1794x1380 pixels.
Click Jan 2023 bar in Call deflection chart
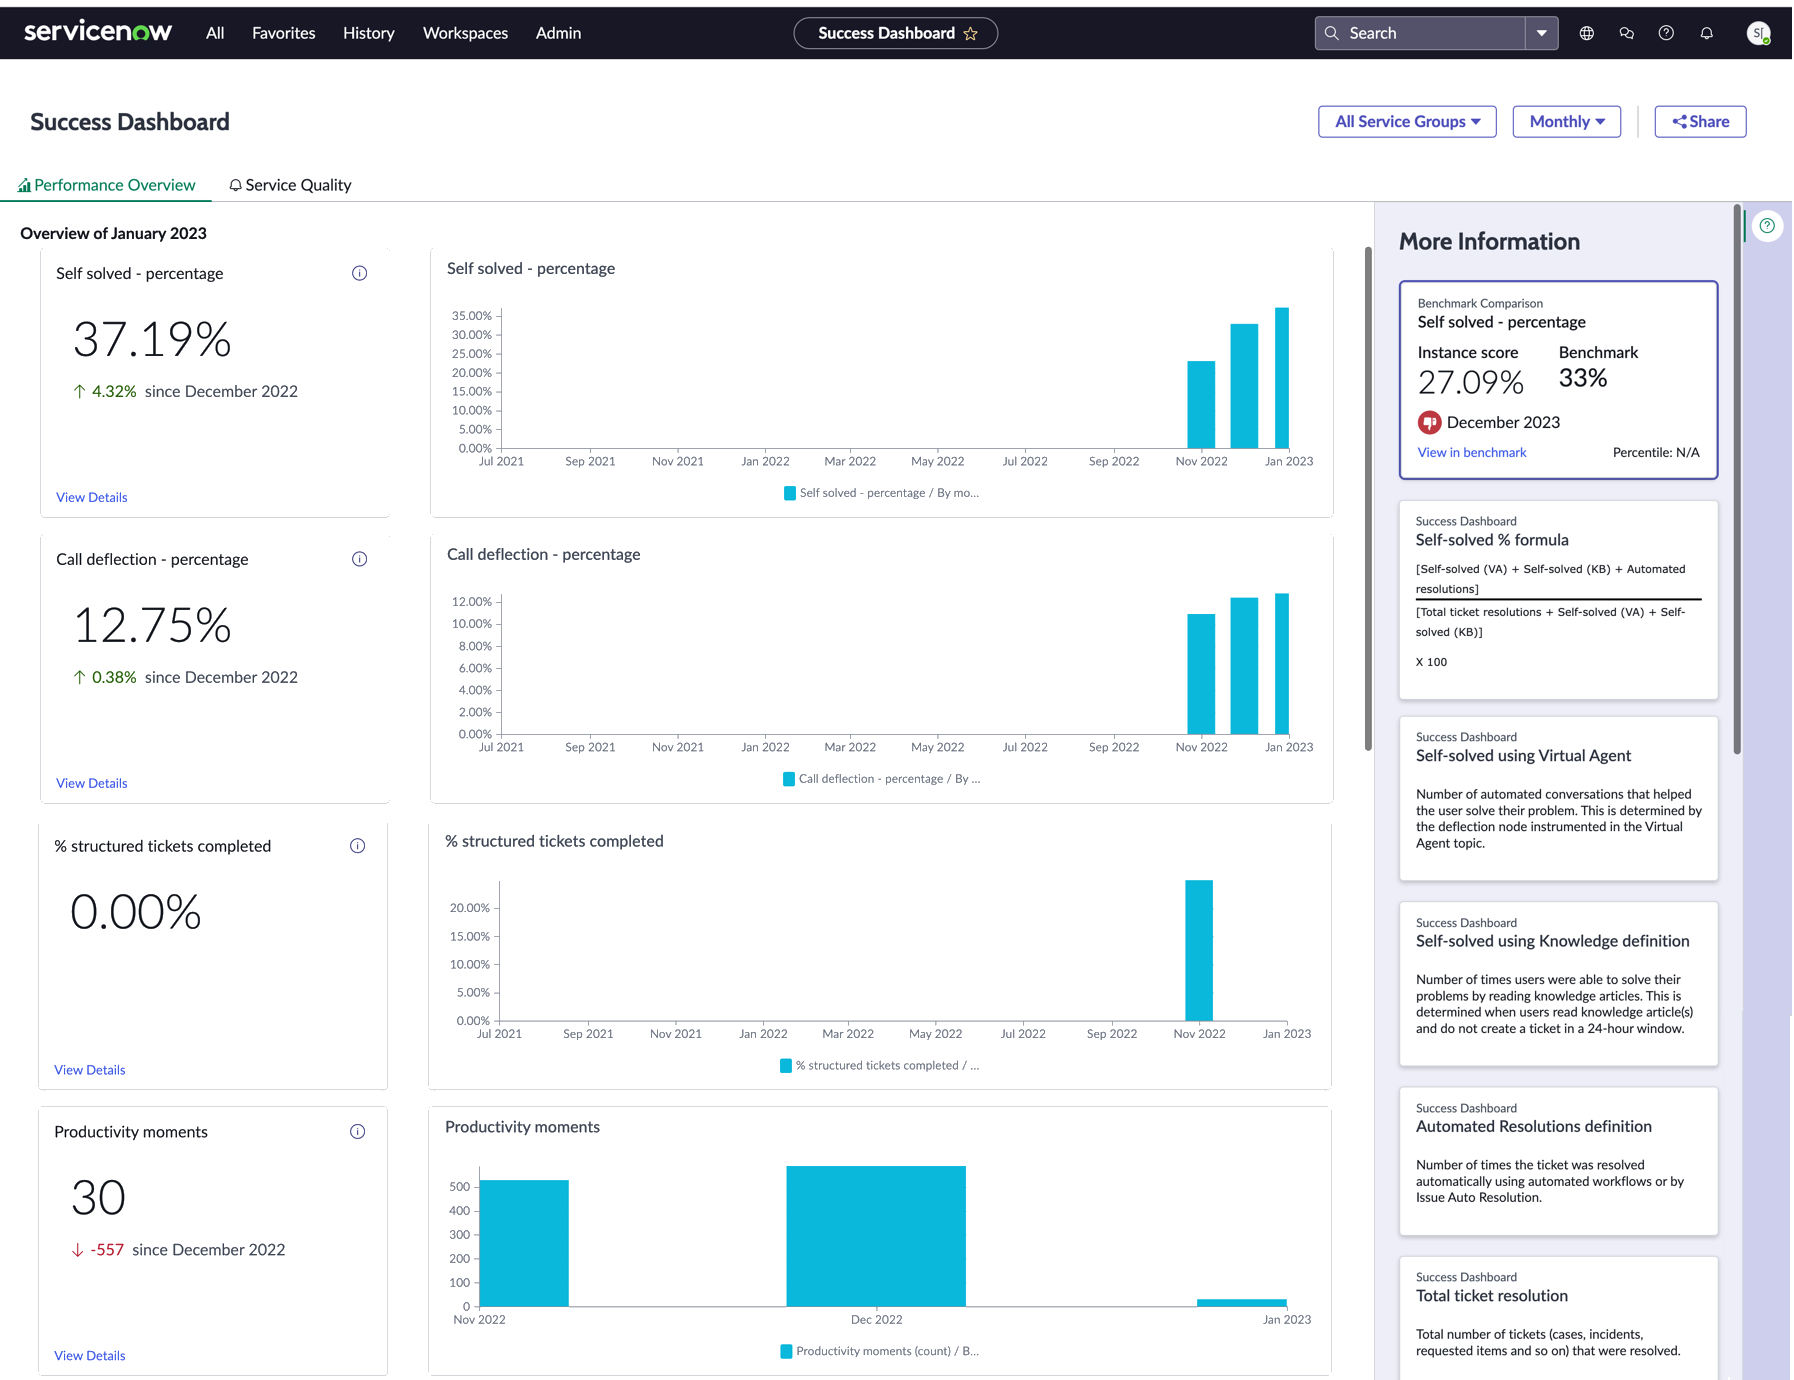tap(1282, 664)
